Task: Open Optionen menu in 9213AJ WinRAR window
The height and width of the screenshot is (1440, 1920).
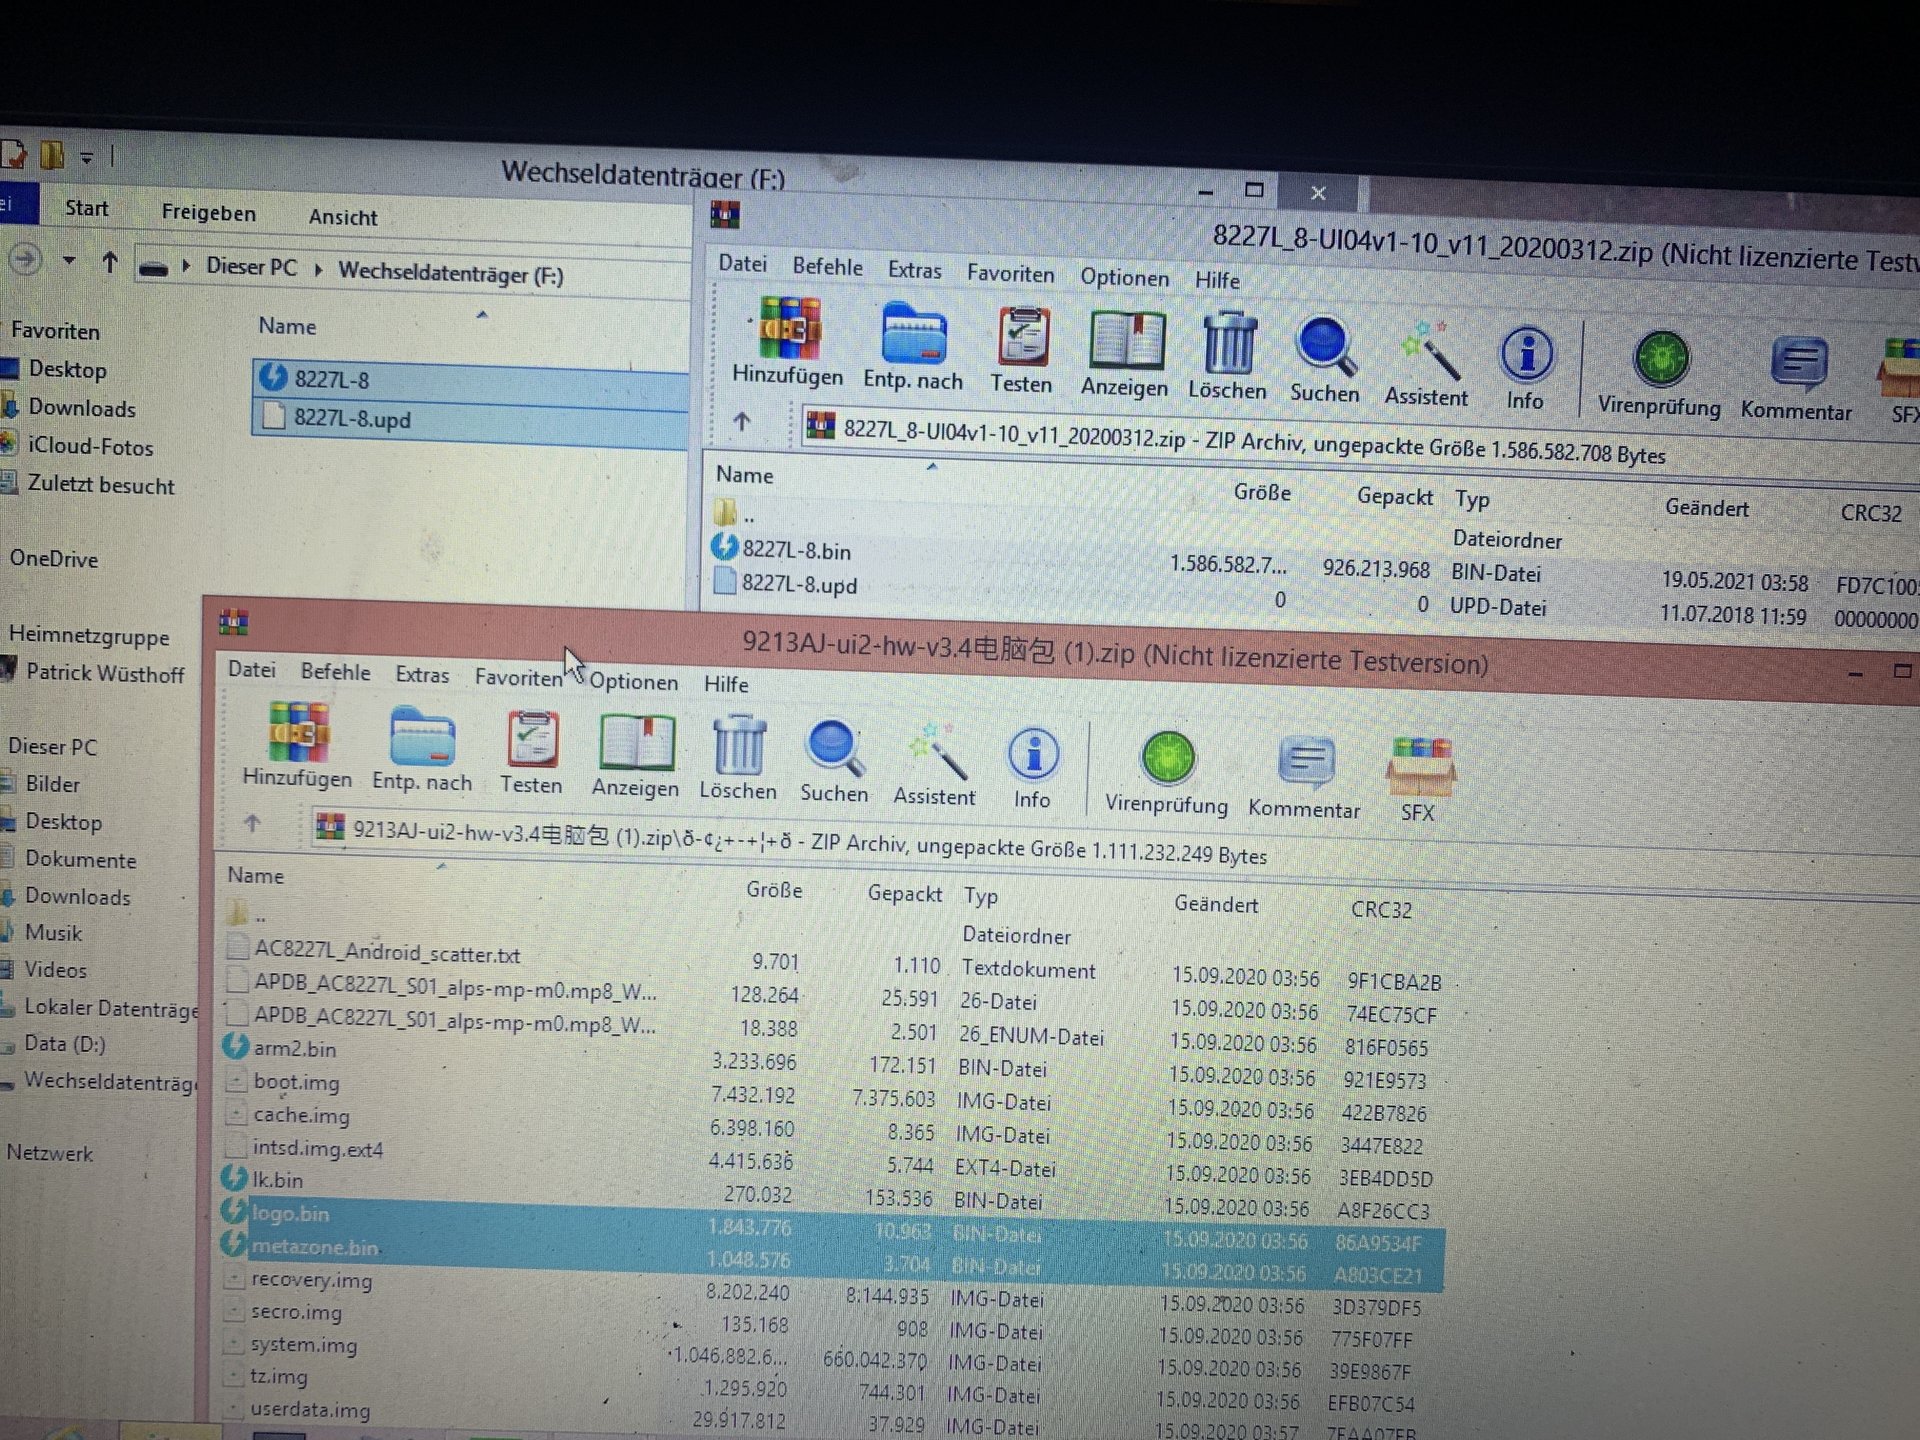Action: [x=634, y=681]
